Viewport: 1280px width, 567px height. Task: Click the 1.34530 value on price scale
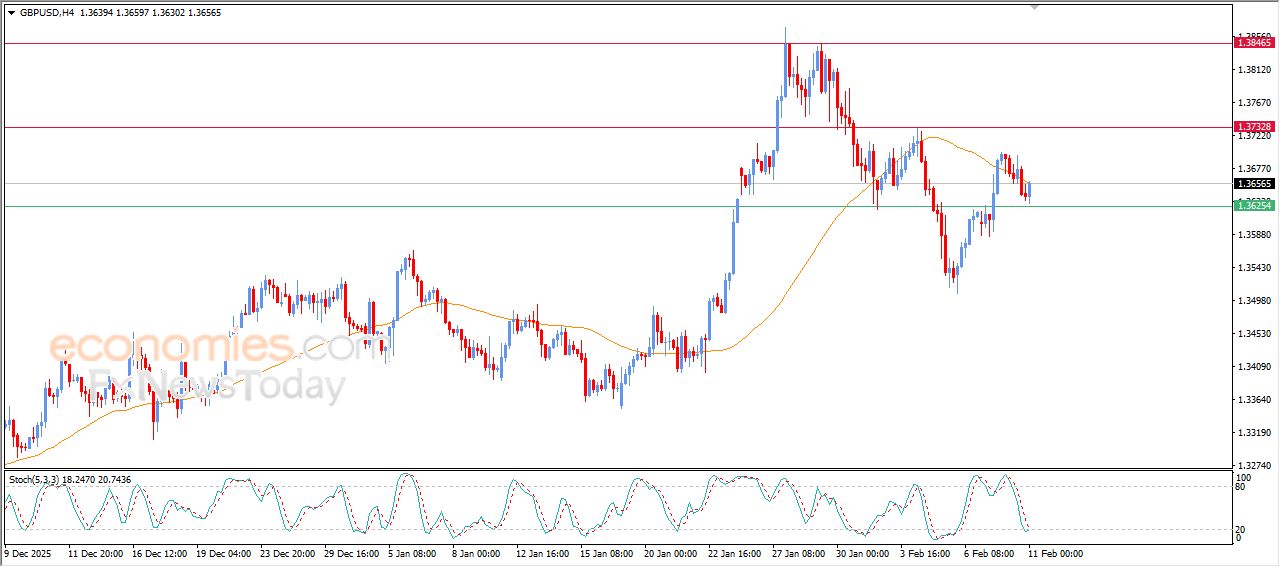point(1254,334)
